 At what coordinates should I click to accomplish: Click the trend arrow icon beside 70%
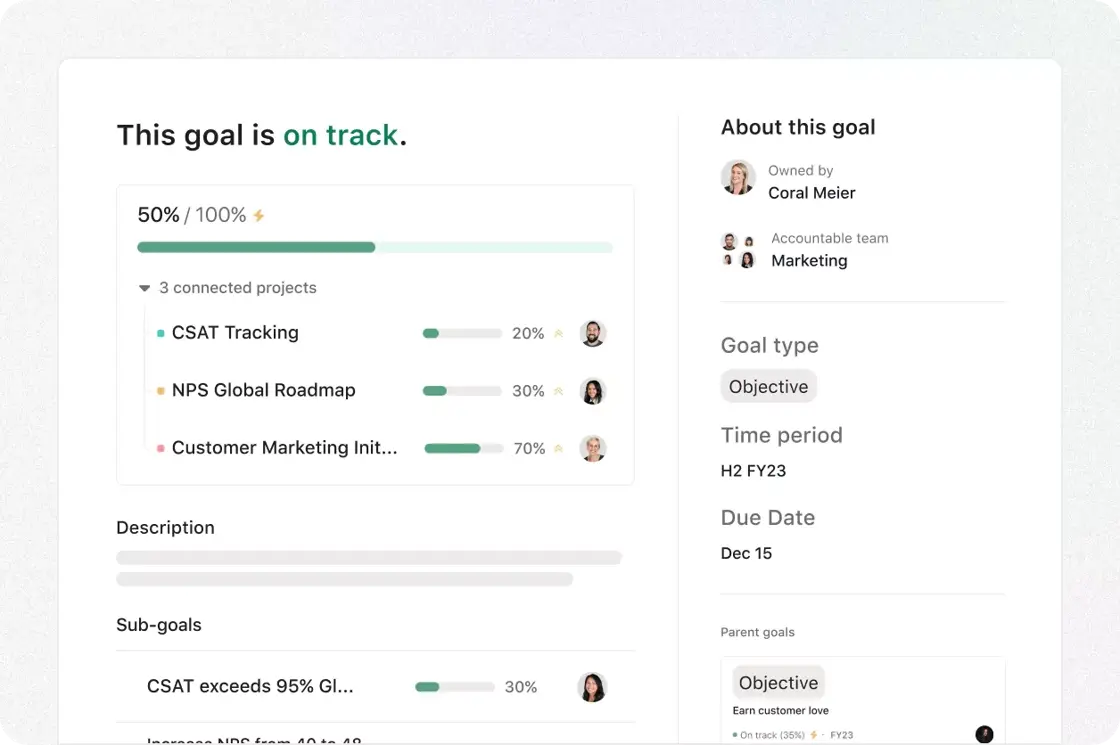pyautogui.click(x=559, y=449)
